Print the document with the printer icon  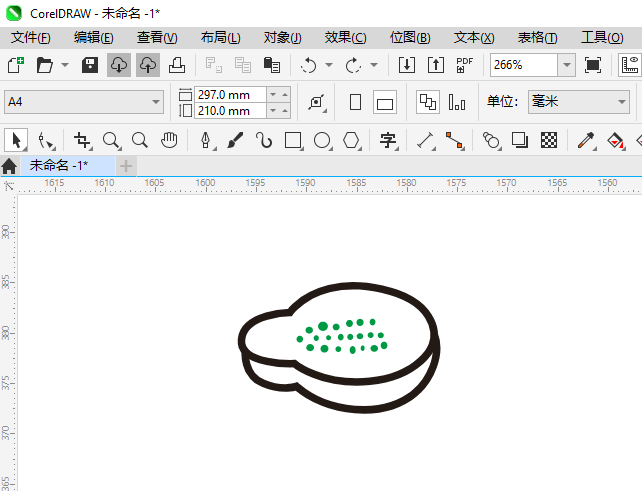(x=177, y=65)
